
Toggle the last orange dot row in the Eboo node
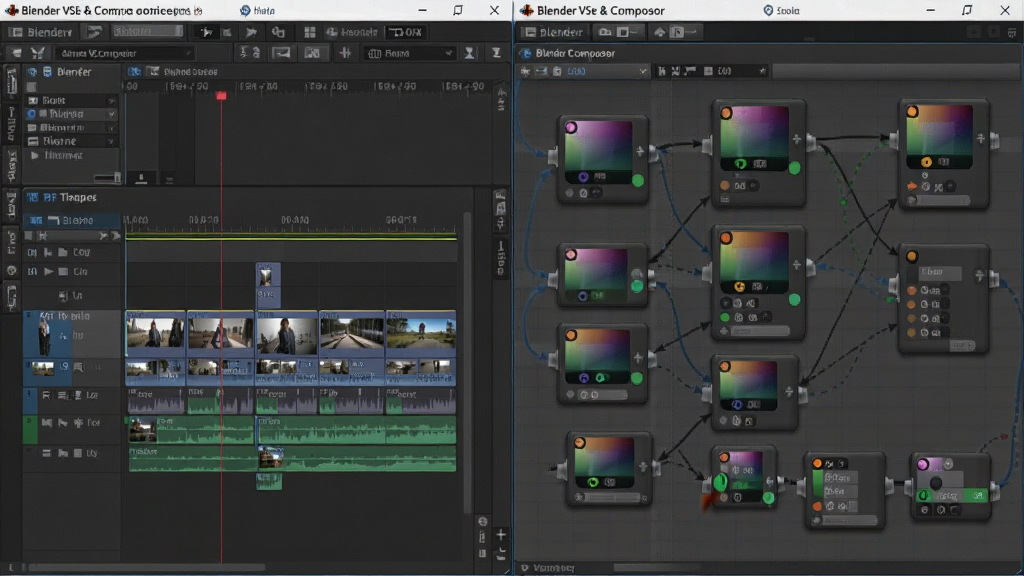[912, 332]
